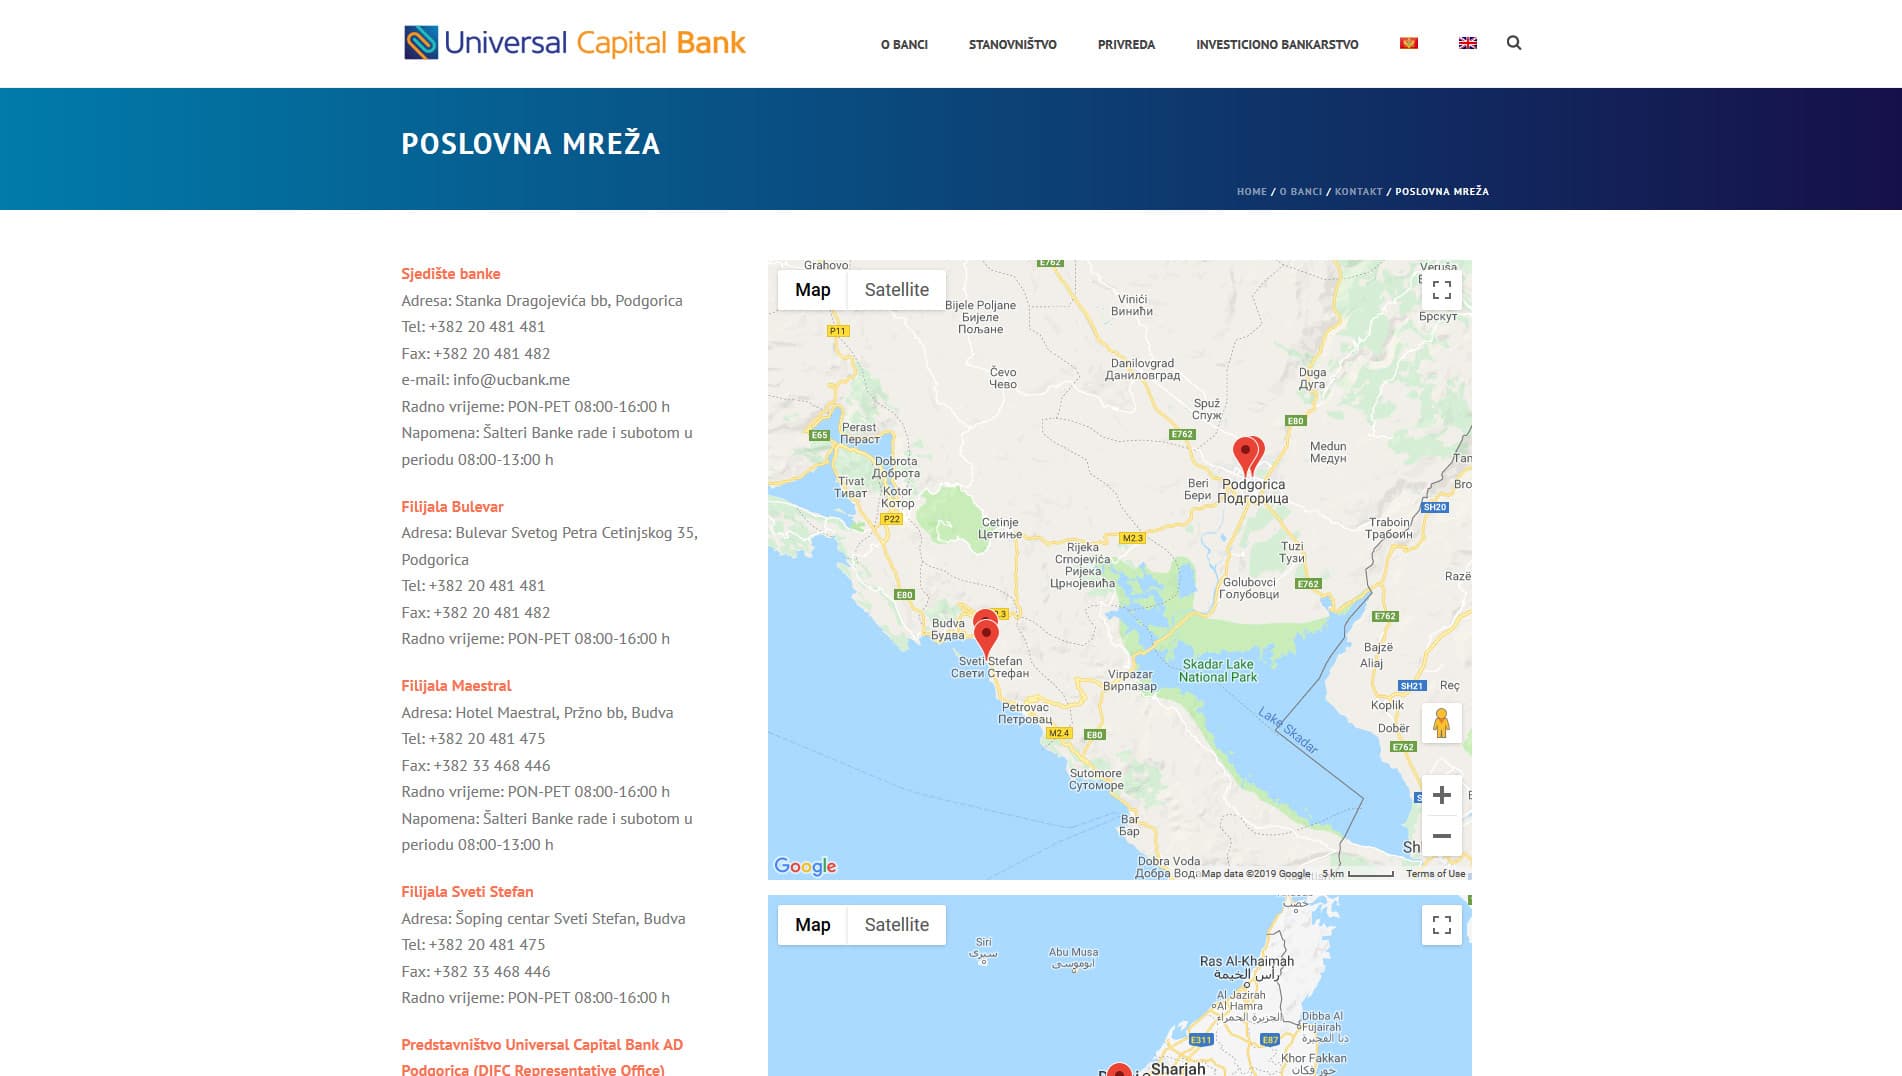Open the INVESTICIONO BANKARSTVO menu
1902x1076 pixels.
(x=1277, y=44)
